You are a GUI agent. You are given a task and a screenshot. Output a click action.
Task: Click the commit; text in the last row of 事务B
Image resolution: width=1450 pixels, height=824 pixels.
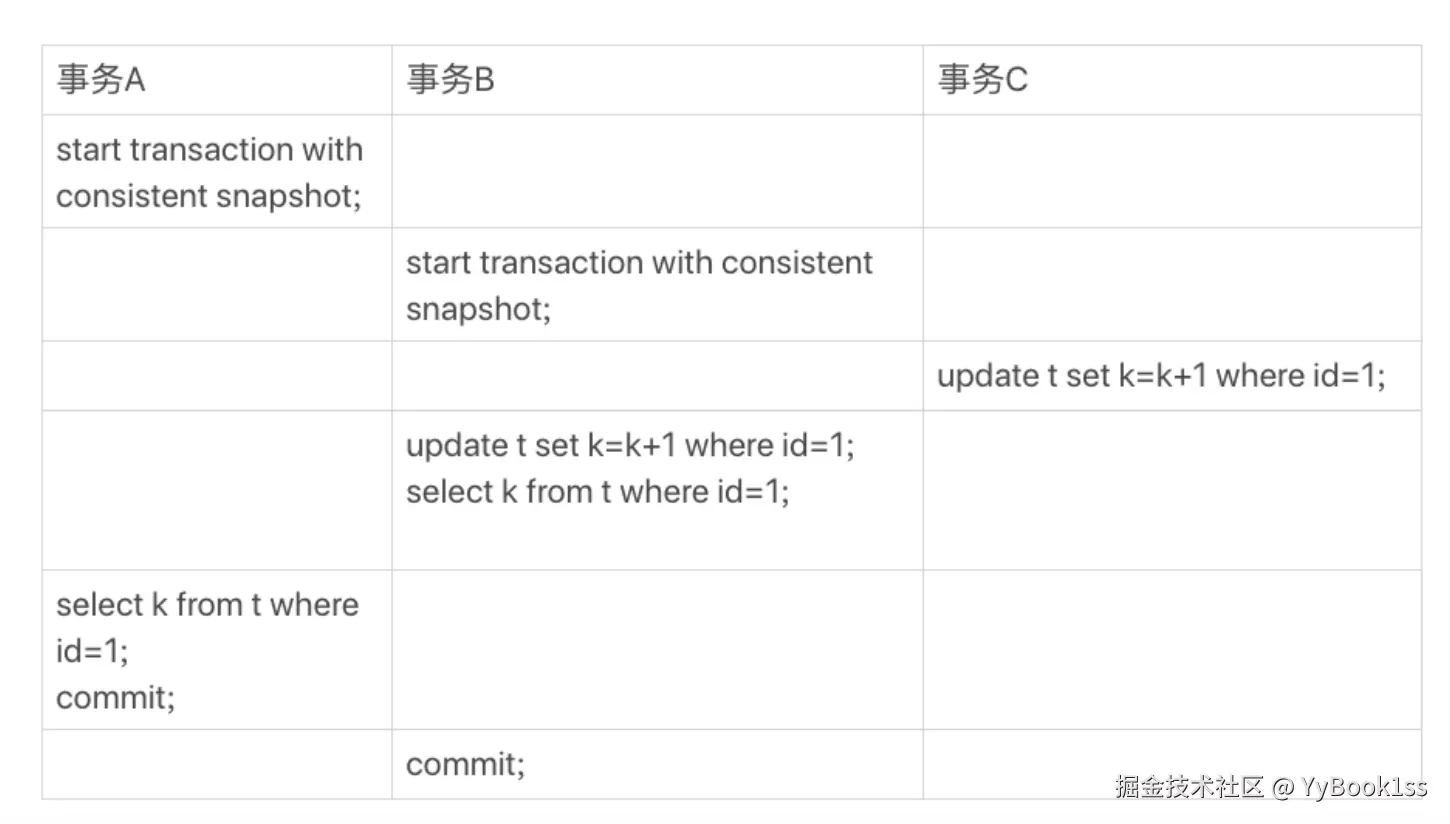pos(465,765)
